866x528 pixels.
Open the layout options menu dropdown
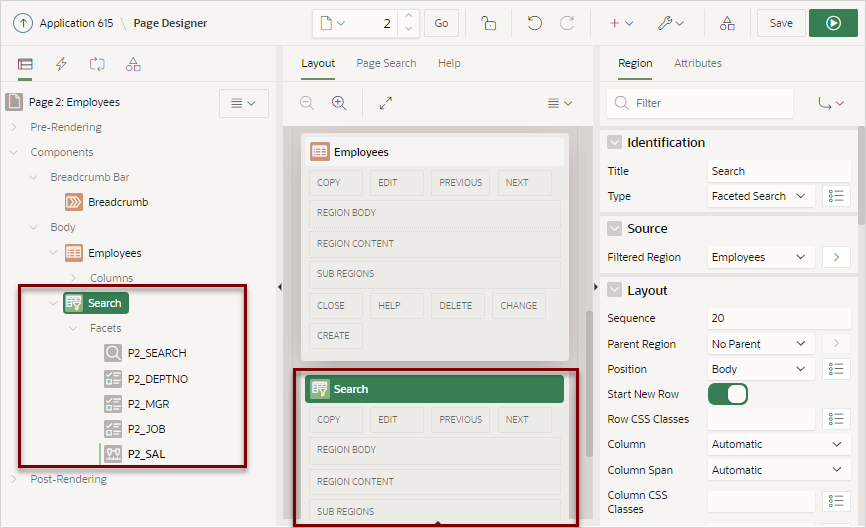click(x=559, y=103)
